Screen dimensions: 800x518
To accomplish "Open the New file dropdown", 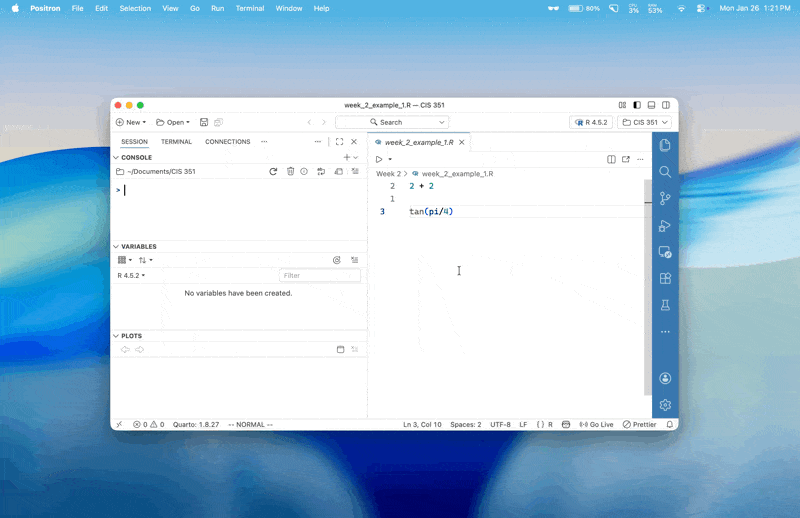I will [x=131, y=122].
